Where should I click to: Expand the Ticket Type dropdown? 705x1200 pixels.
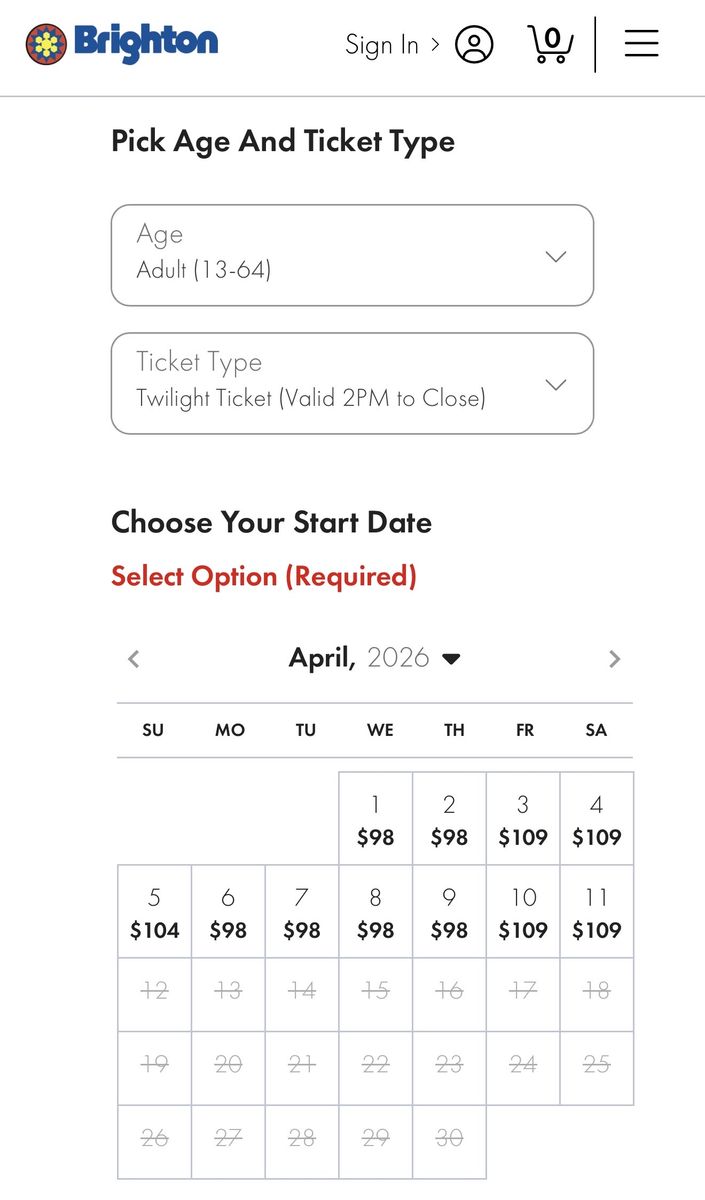352,383
